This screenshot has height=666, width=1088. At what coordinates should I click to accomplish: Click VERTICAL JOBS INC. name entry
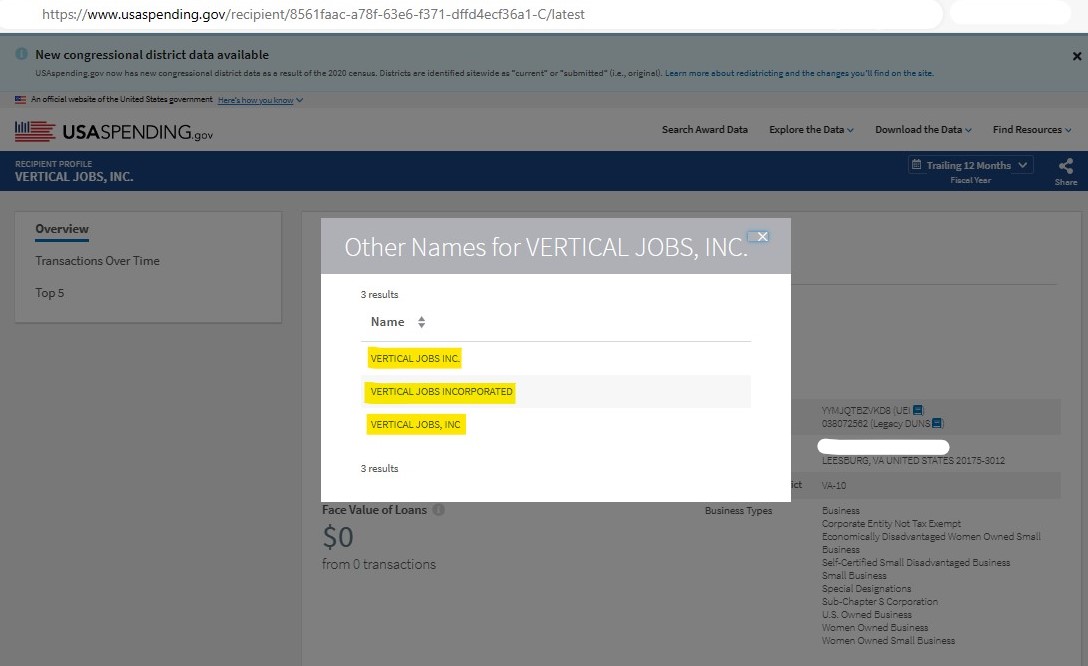pyautogui.click(x=415, y=359)
